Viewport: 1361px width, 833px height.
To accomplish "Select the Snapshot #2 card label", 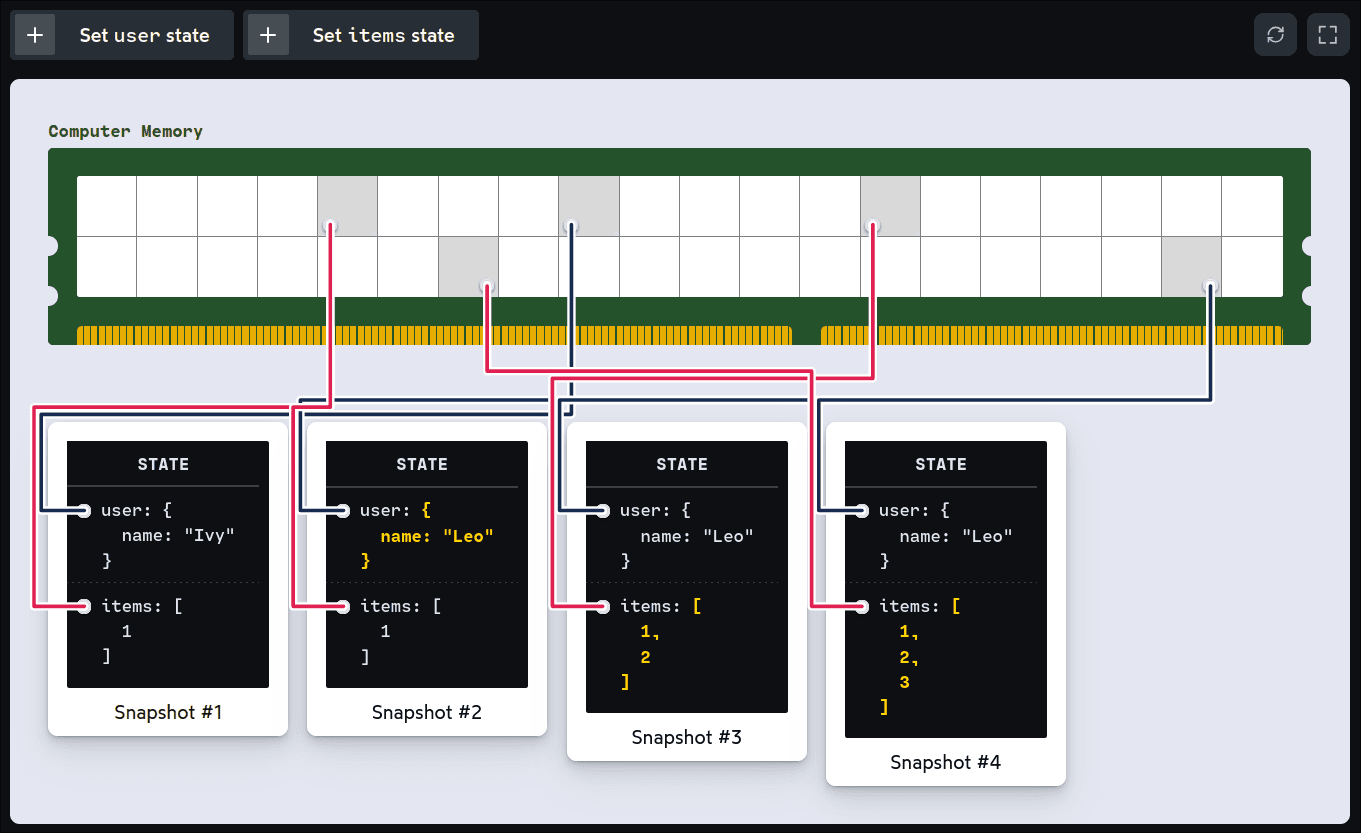I will coord(427,712).
